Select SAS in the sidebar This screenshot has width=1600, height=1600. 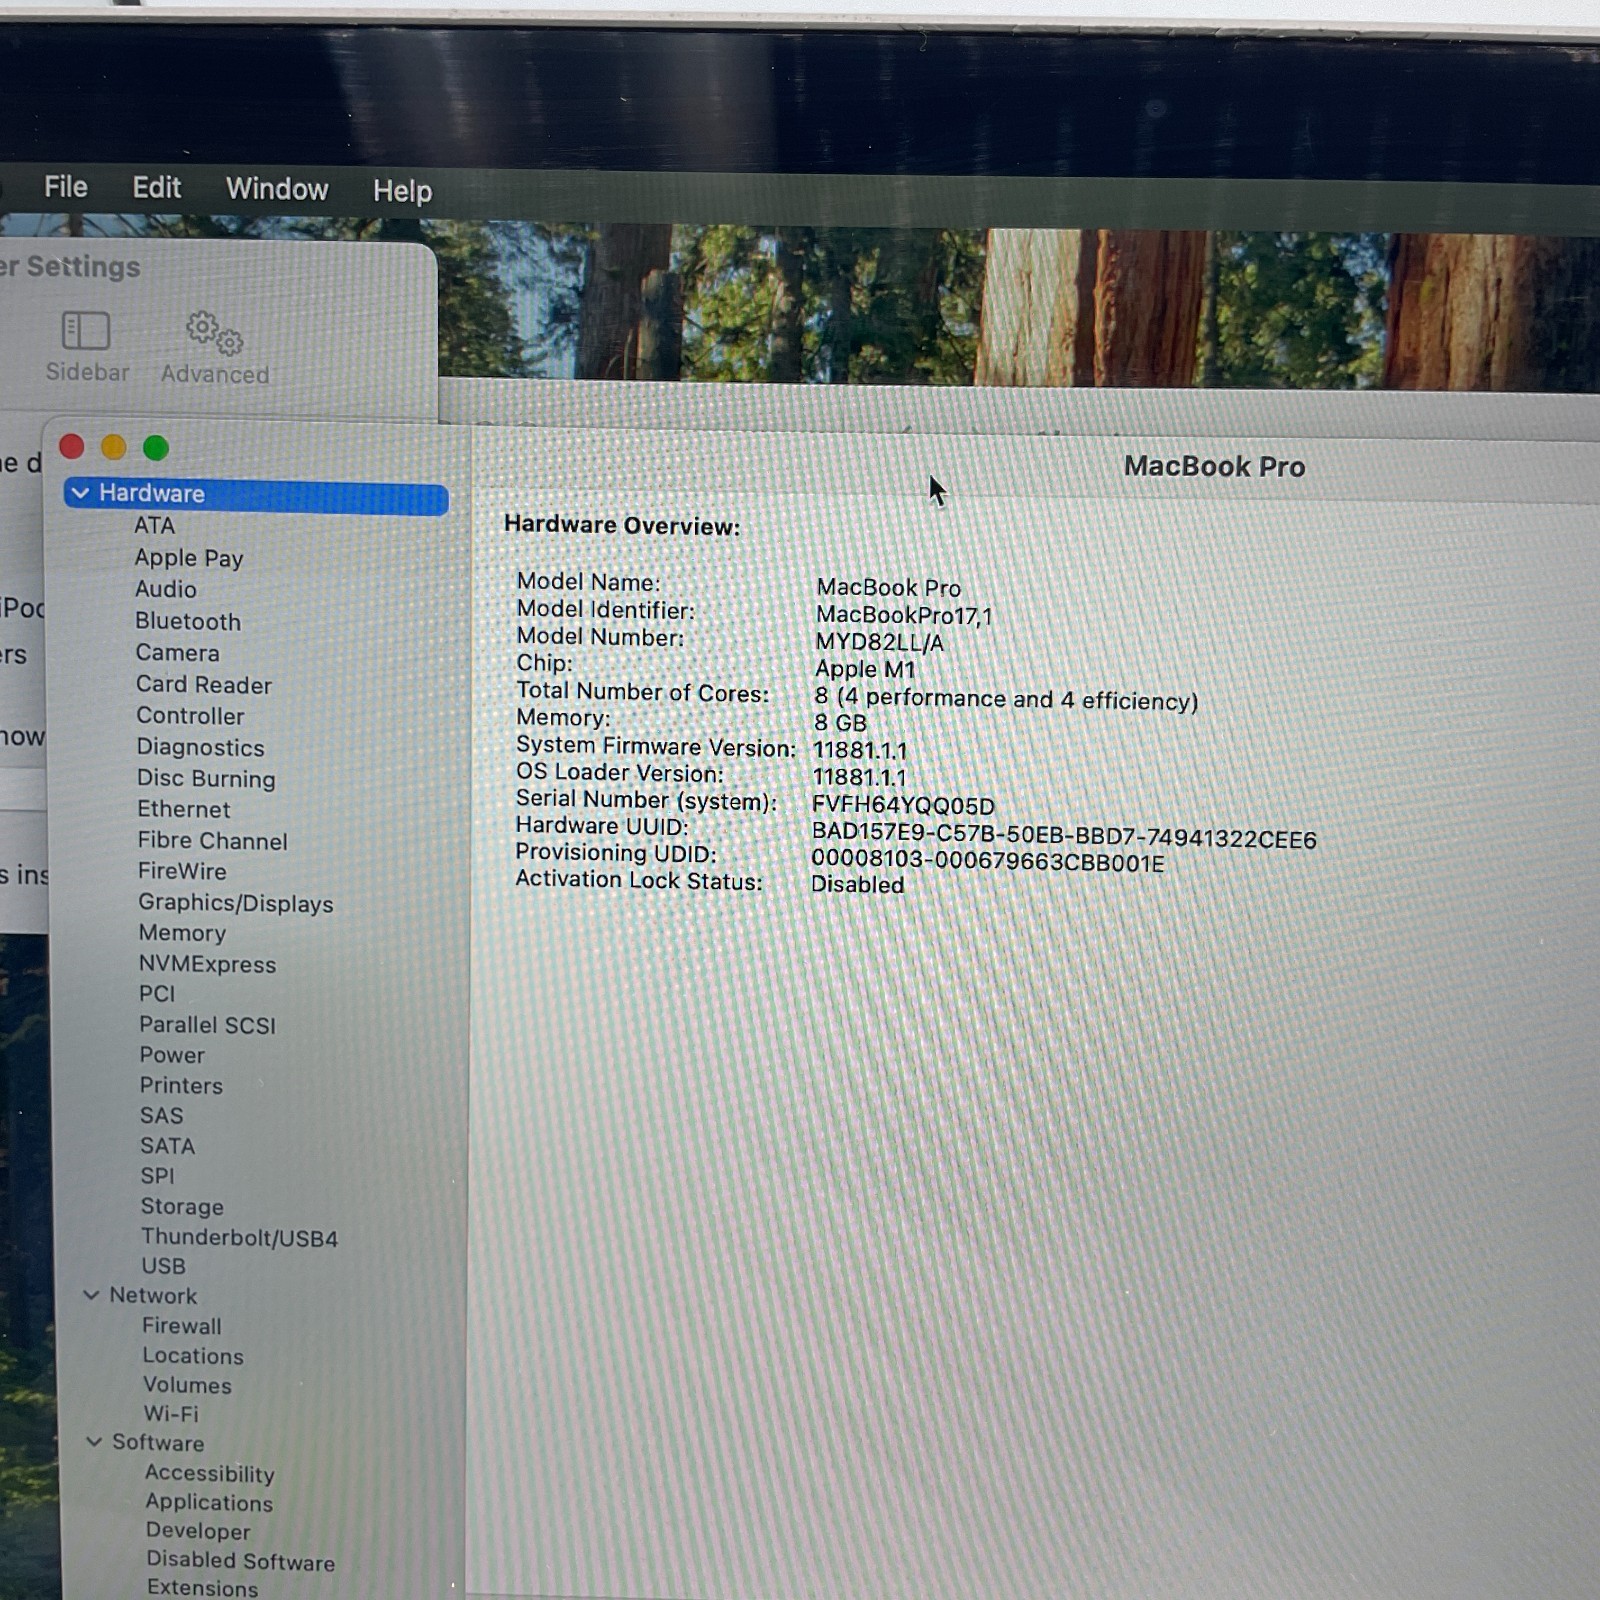(x=162, y=1116)
